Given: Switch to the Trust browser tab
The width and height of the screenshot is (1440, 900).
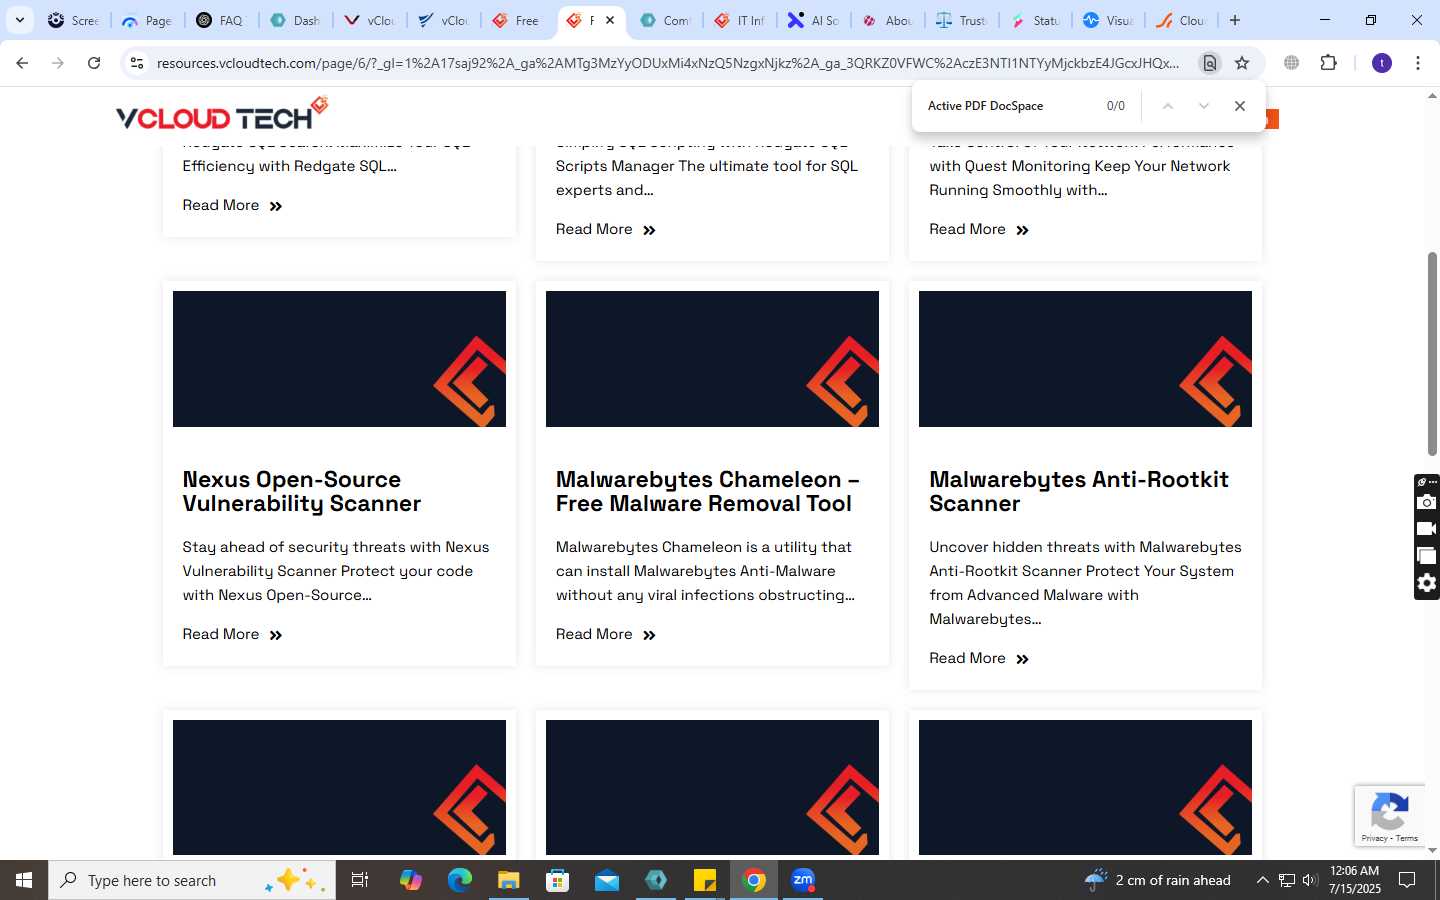Looking at the screenshot, I should (962, 20).
